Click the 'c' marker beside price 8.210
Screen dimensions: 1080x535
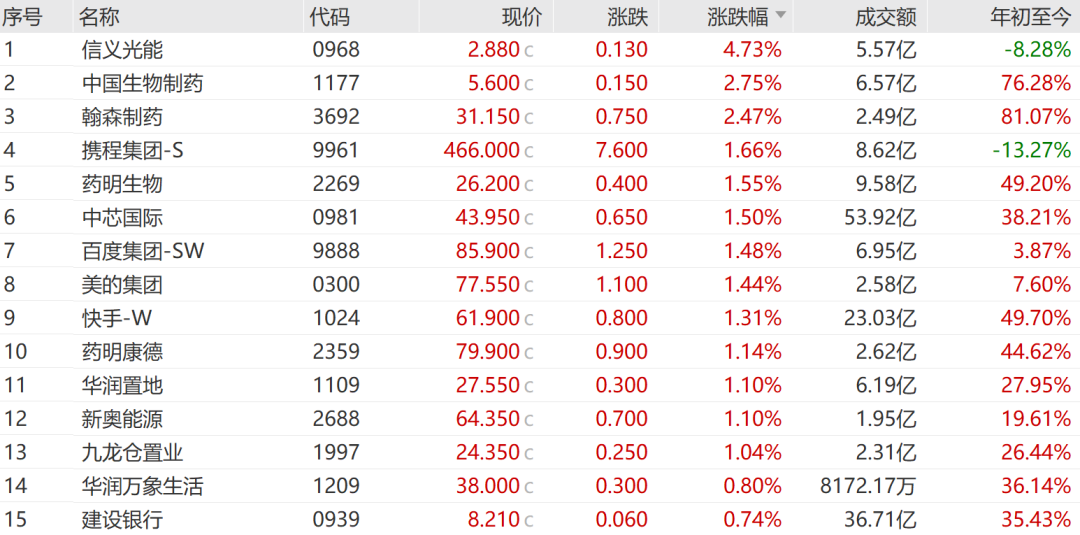pos(529,520)
